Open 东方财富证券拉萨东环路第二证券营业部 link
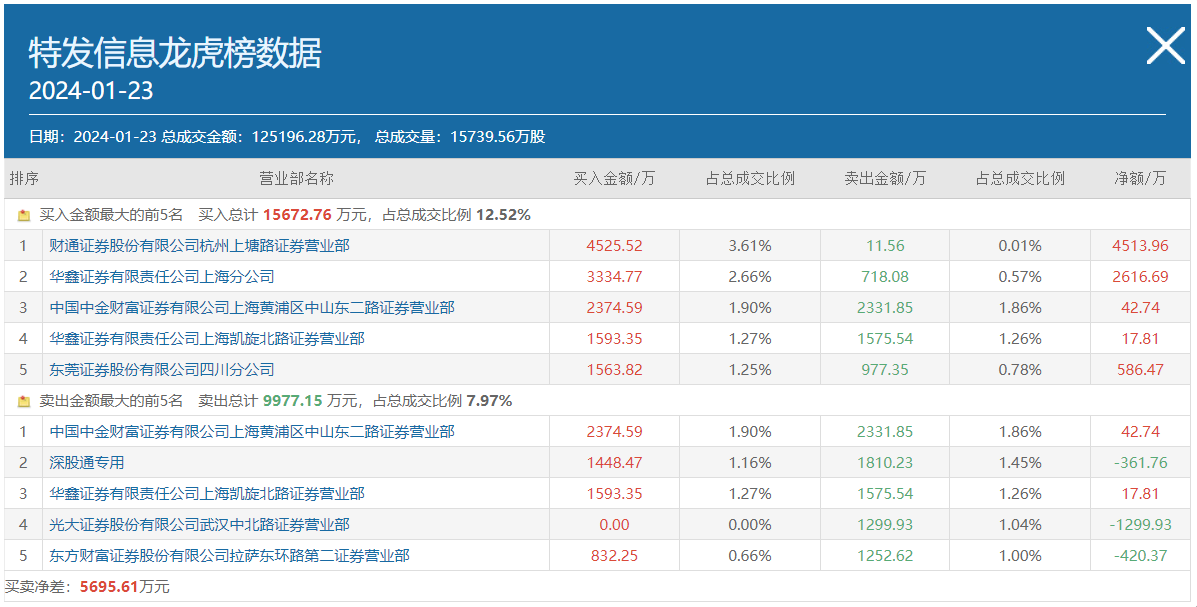This screenshot has width=1197, height=607. pos(229,555)
